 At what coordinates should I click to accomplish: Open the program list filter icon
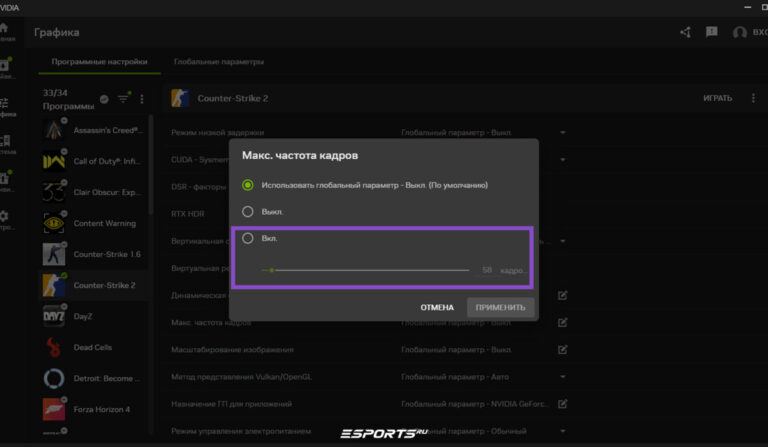(123, 99)
